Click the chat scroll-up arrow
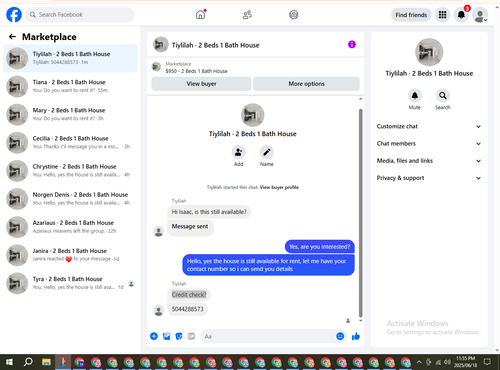The image size is (500, 370). [x=360, y=99]
